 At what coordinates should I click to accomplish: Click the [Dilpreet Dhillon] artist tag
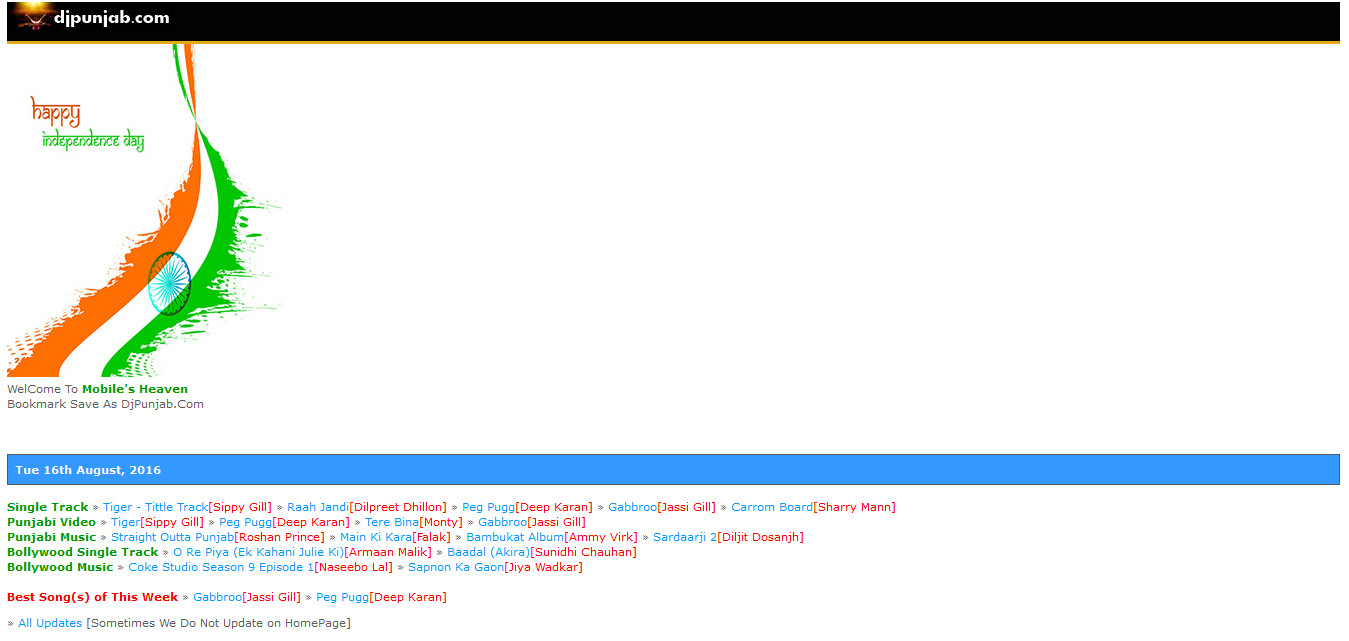coord(398,507)
